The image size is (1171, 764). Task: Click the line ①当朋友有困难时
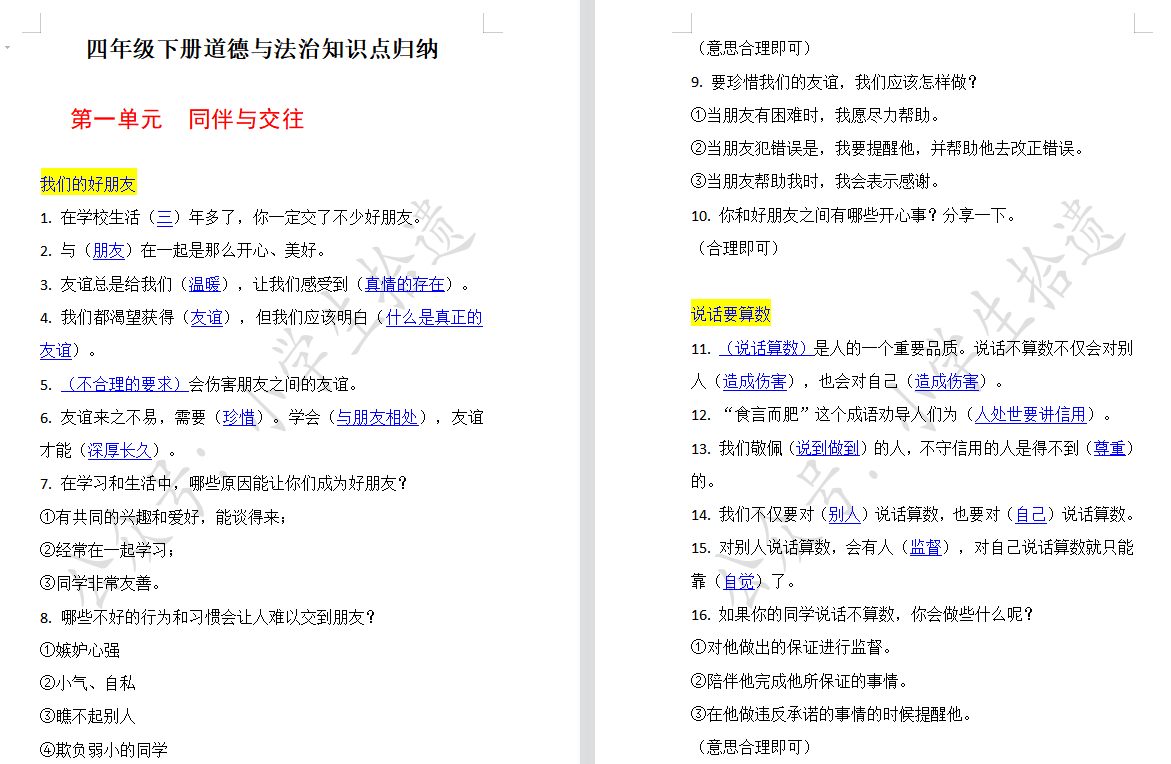816,115
